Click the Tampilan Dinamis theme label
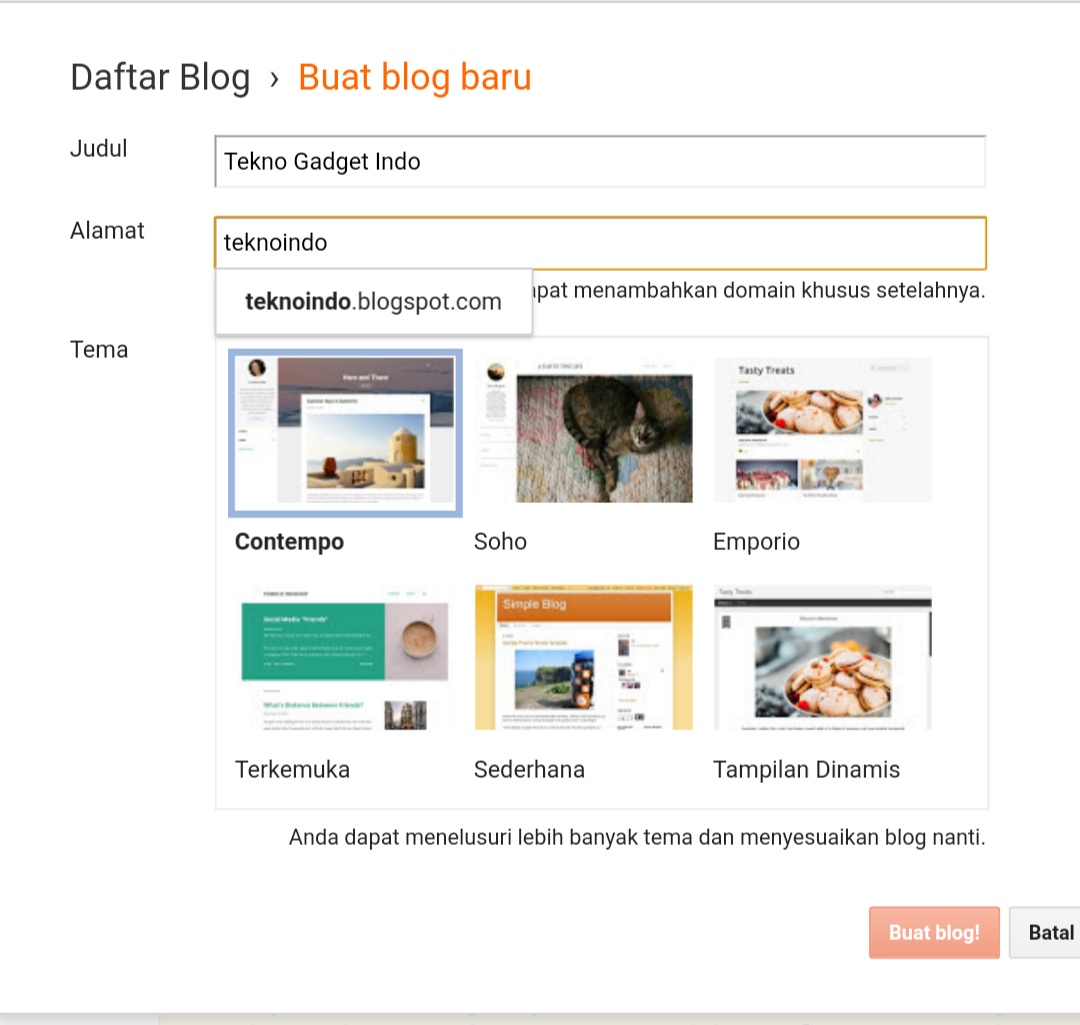This screenshot has width=1080, height=1025. click(806, 769)
